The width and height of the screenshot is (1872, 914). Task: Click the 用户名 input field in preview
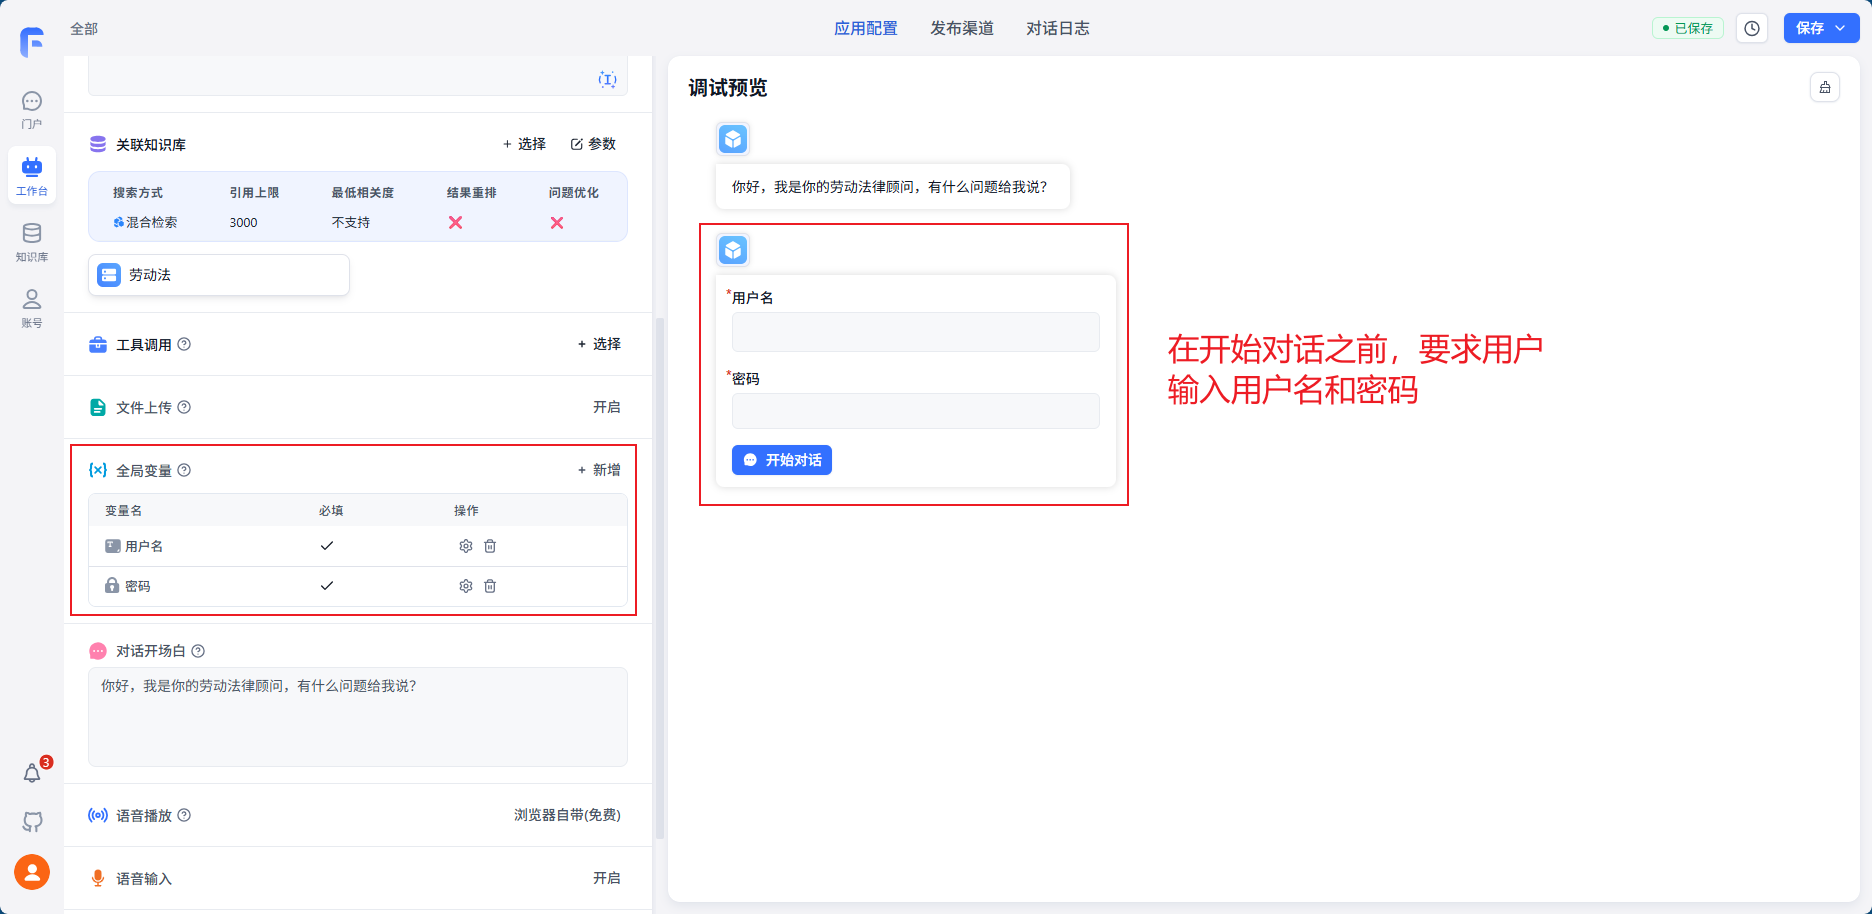(915, 332)
